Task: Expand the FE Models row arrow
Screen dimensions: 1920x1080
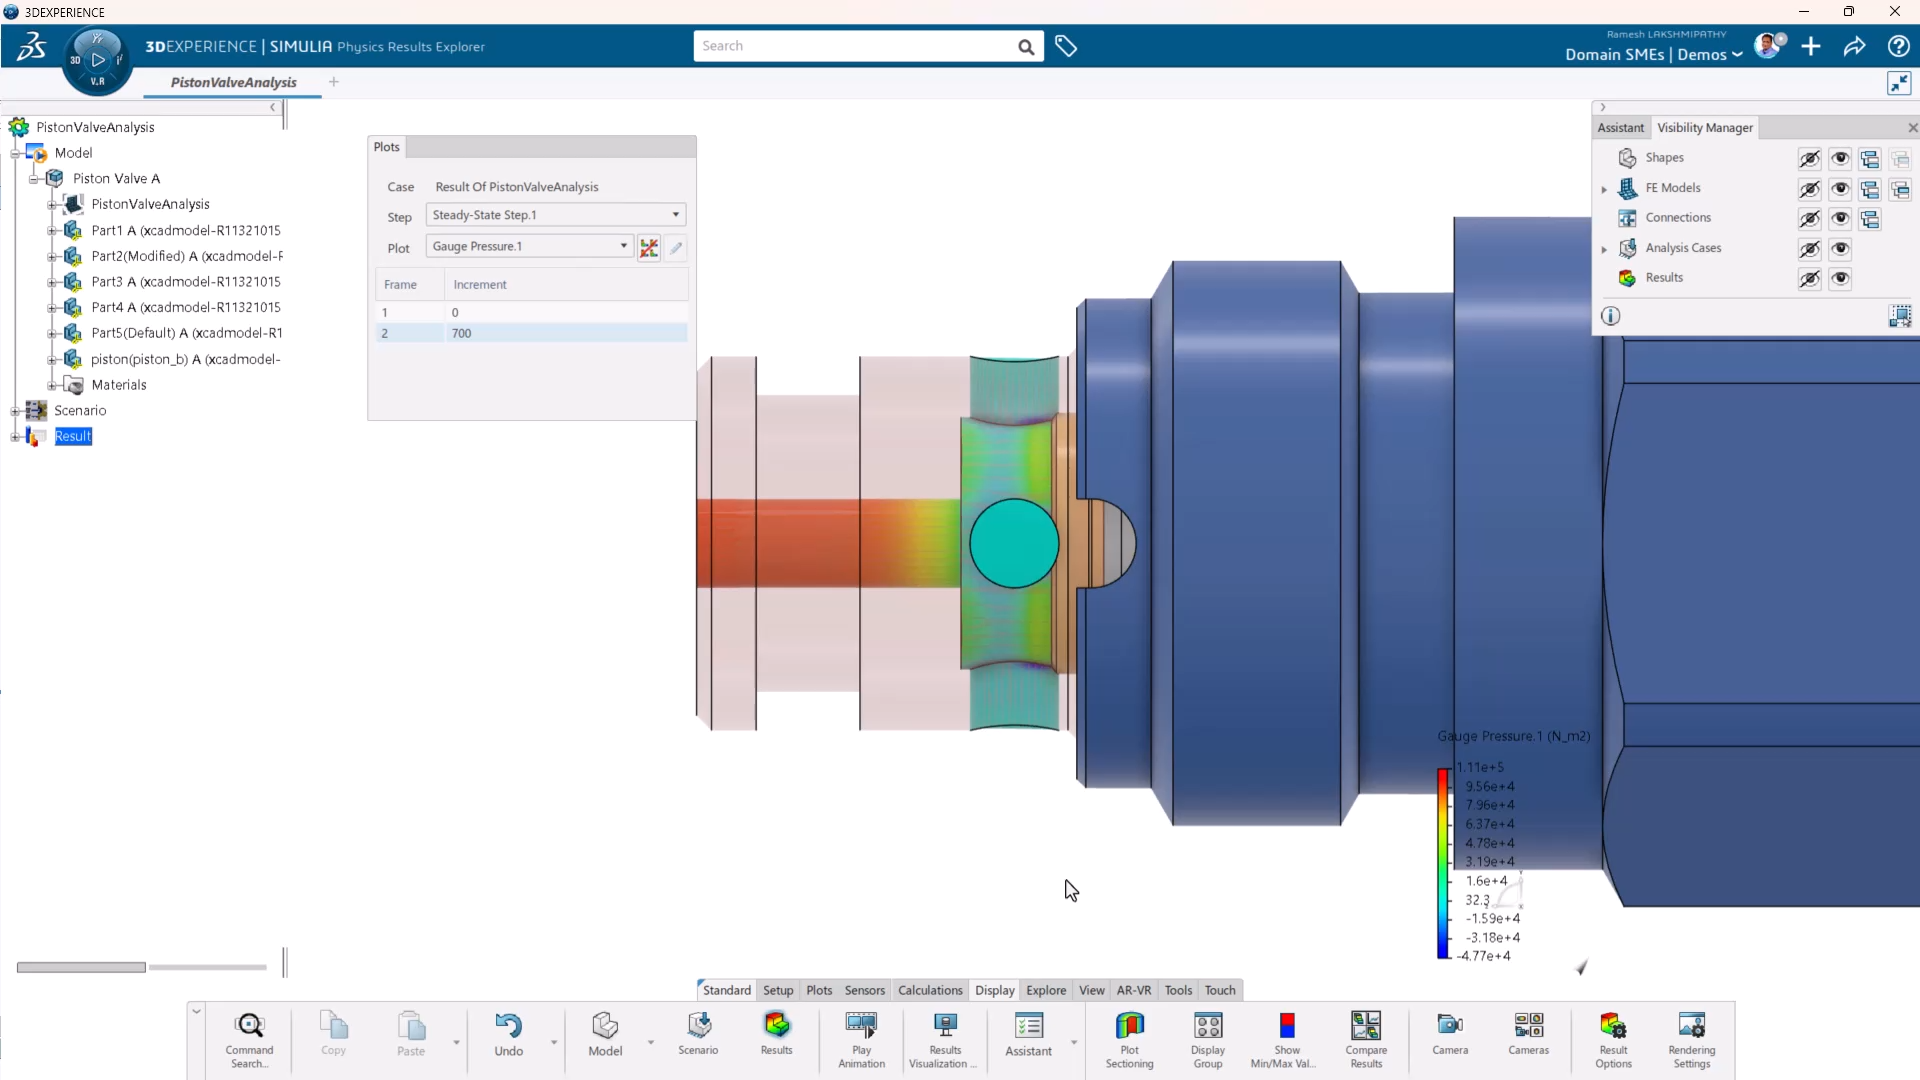Action: [1604, 189]
